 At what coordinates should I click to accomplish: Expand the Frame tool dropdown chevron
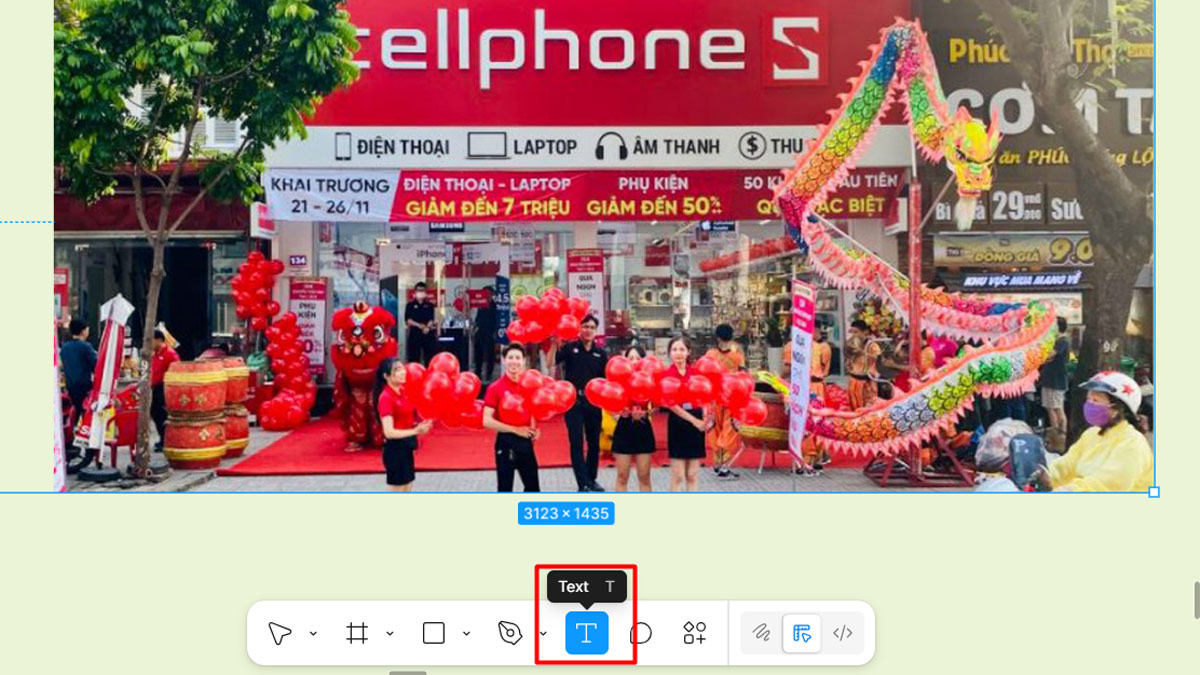coord(390,633)
